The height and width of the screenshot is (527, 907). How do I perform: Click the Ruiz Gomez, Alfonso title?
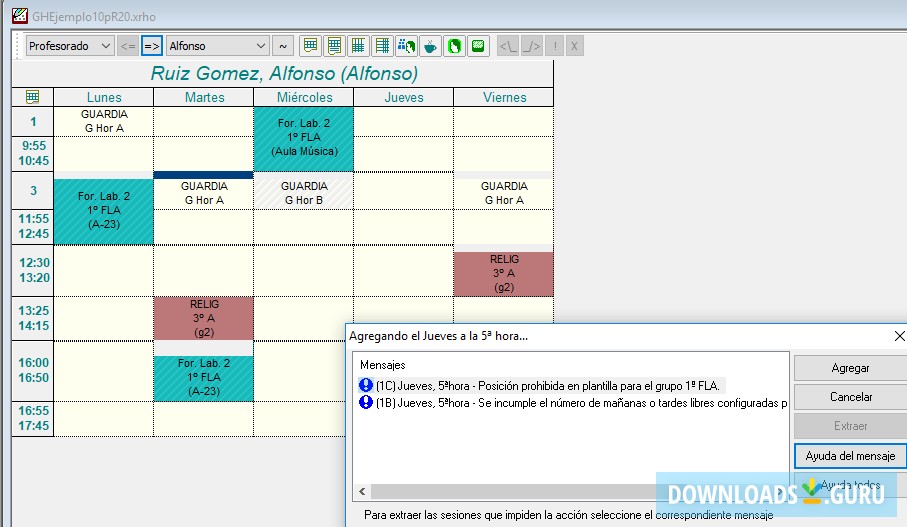[284, 73]
